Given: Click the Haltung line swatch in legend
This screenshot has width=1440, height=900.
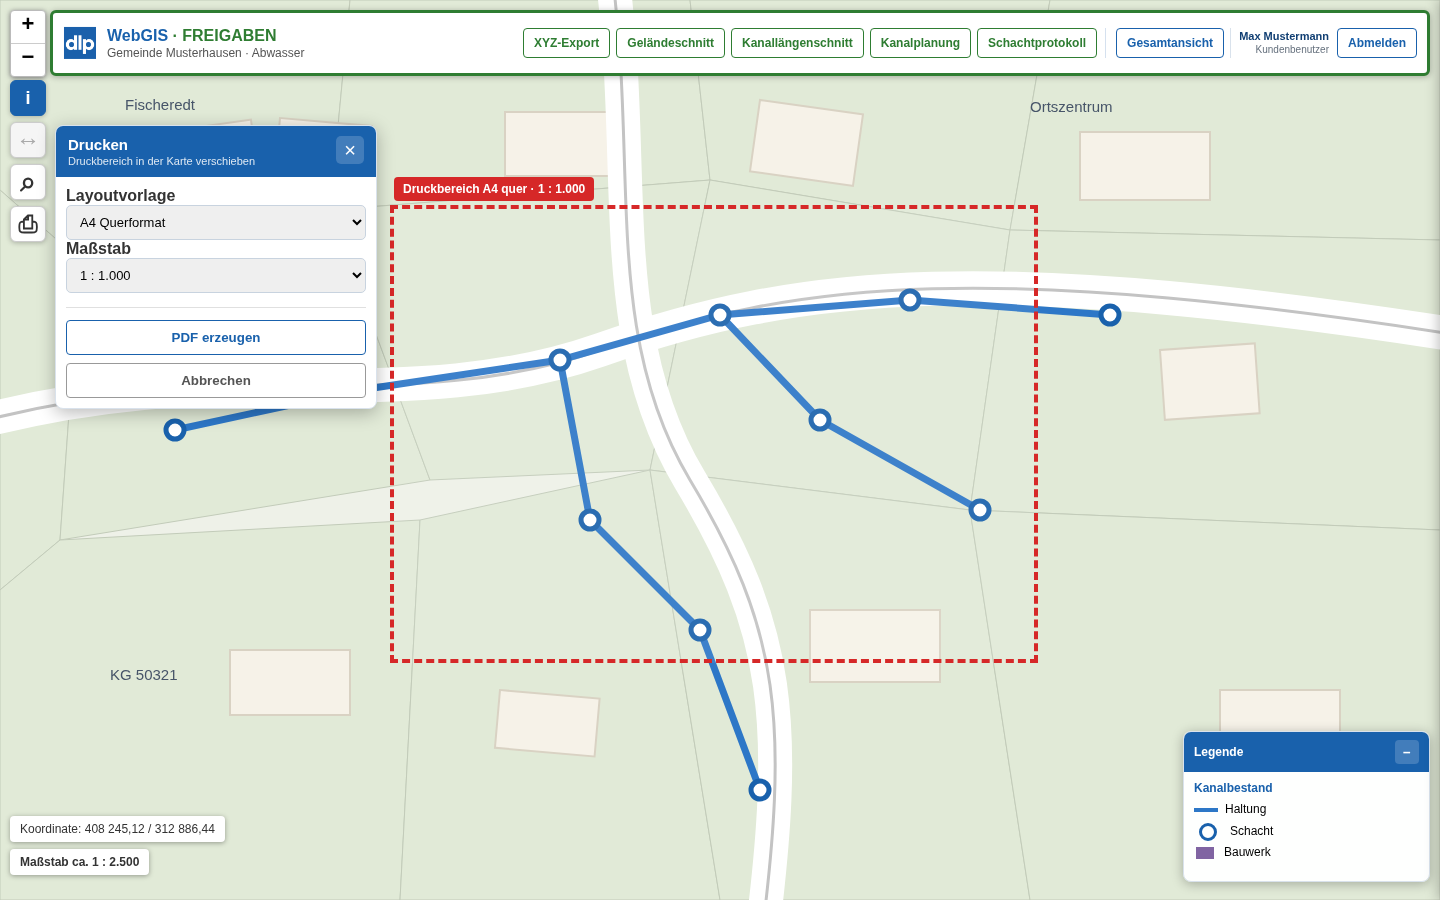Looking at the screenshot, I should point(1206,810).
